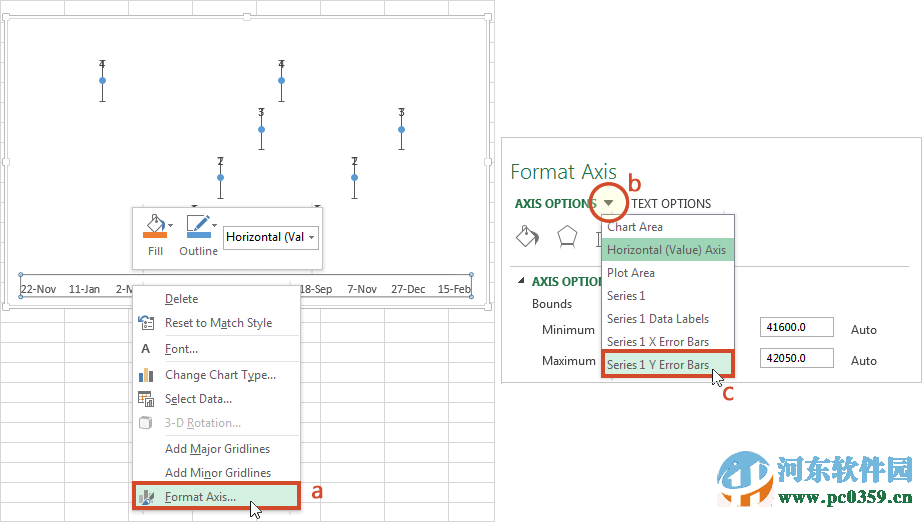The height and width of the screenshot is (522, 922).
Task: Click the Auto button beside Minimum
Action: coord(863,330)
